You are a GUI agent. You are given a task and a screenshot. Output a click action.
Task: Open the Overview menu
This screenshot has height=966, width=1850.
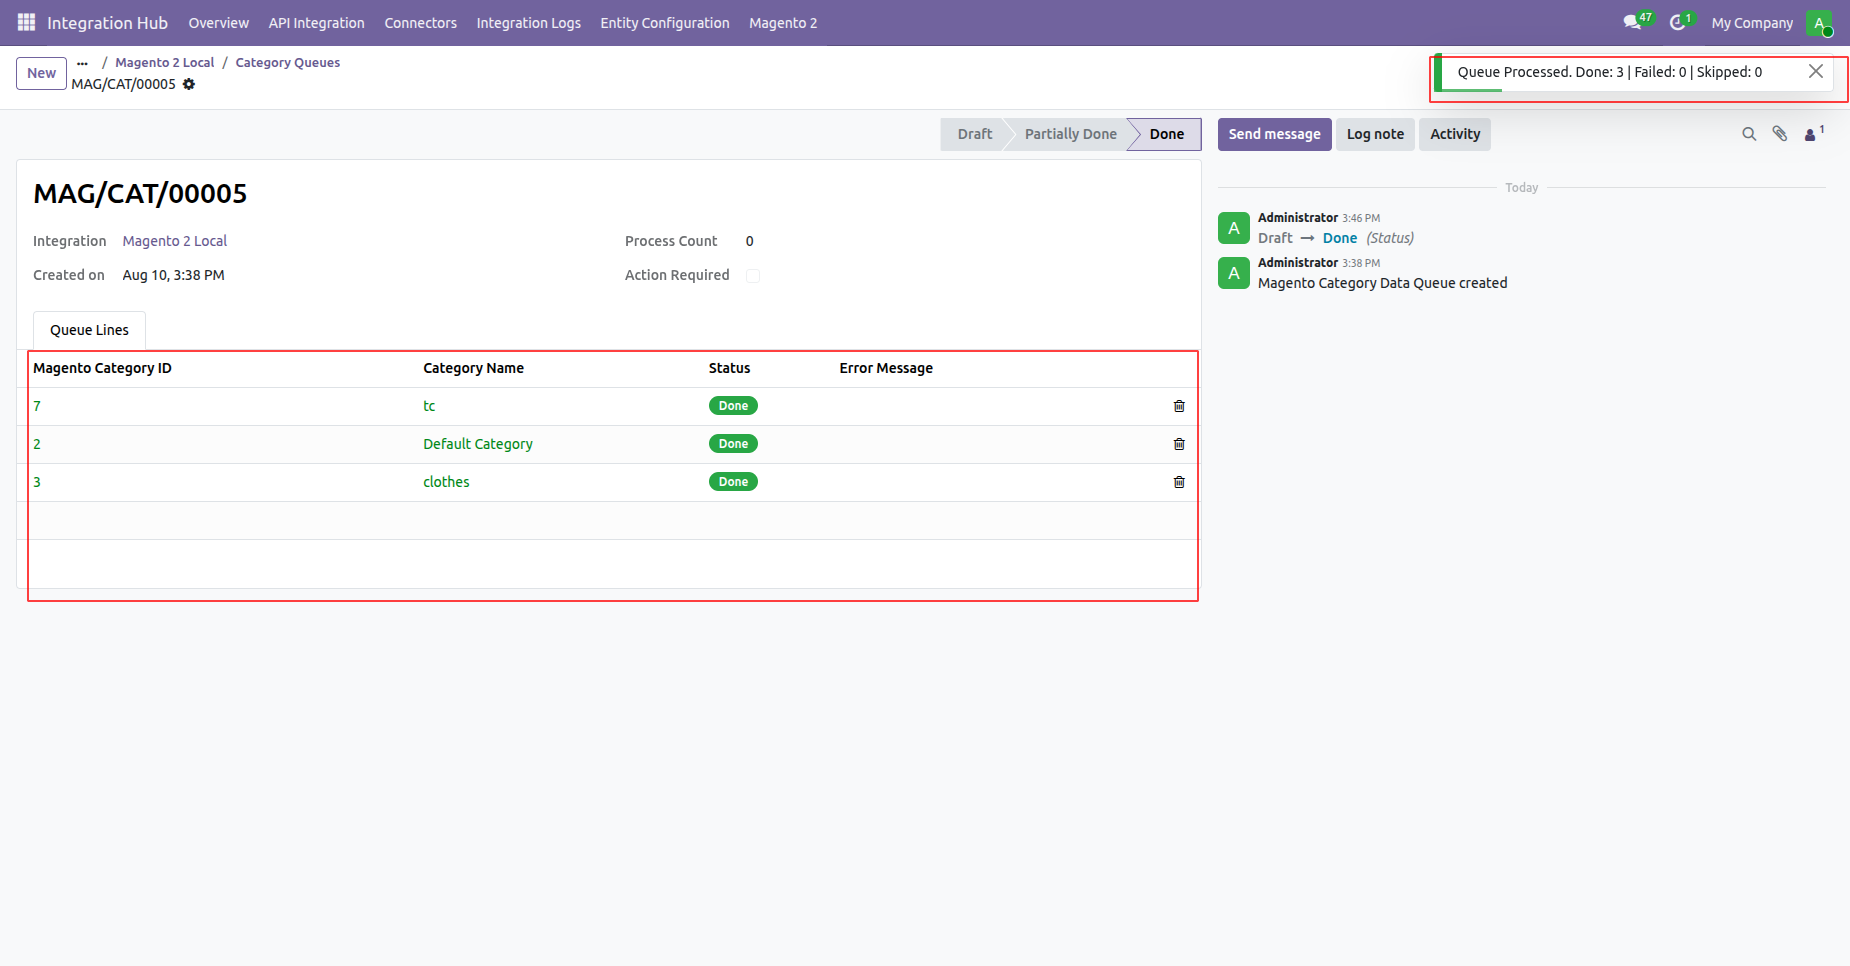218,23
